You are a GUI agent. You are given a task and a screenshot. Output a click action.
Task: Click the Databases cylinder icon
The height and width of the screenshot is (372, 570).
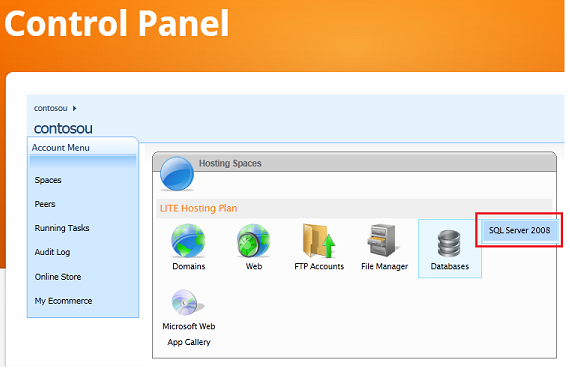point(449,243)
